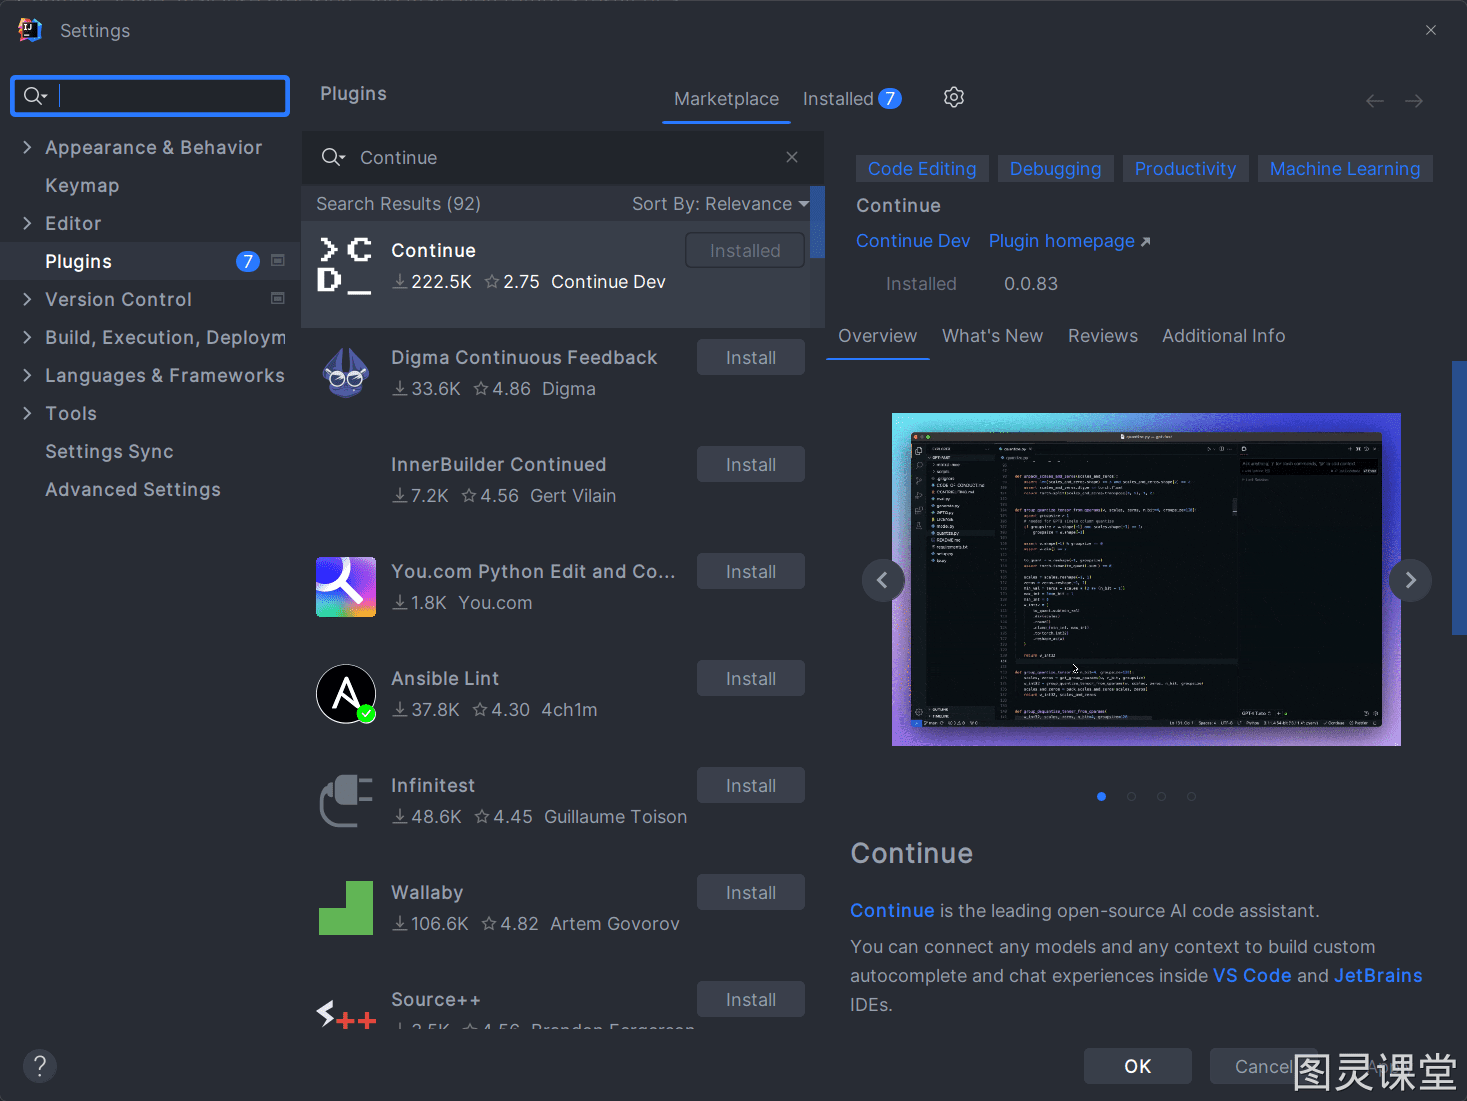1467x1101 pixels.
Task: Expand Appearance & Behavior settings
Action: (x=27, y=147)
